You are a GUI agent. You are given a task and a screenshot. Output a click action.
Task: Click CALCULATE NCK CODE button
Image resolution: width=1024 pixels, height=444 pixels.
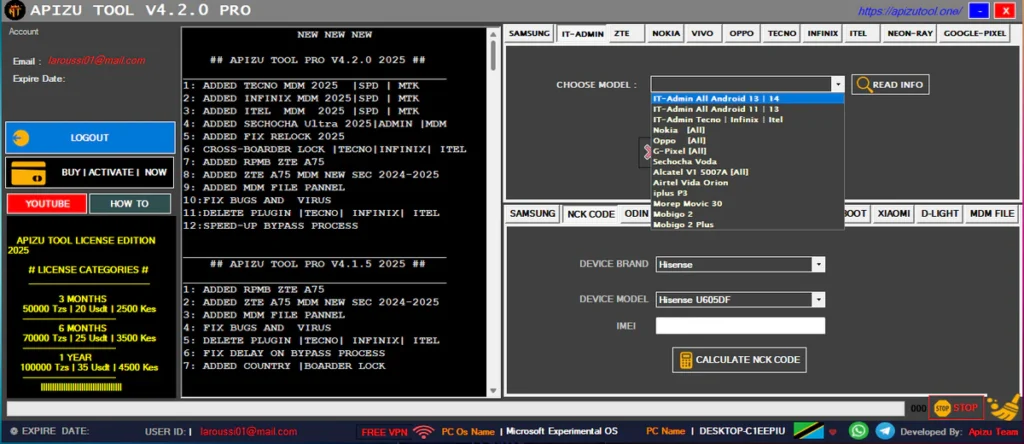coord(739,360)
